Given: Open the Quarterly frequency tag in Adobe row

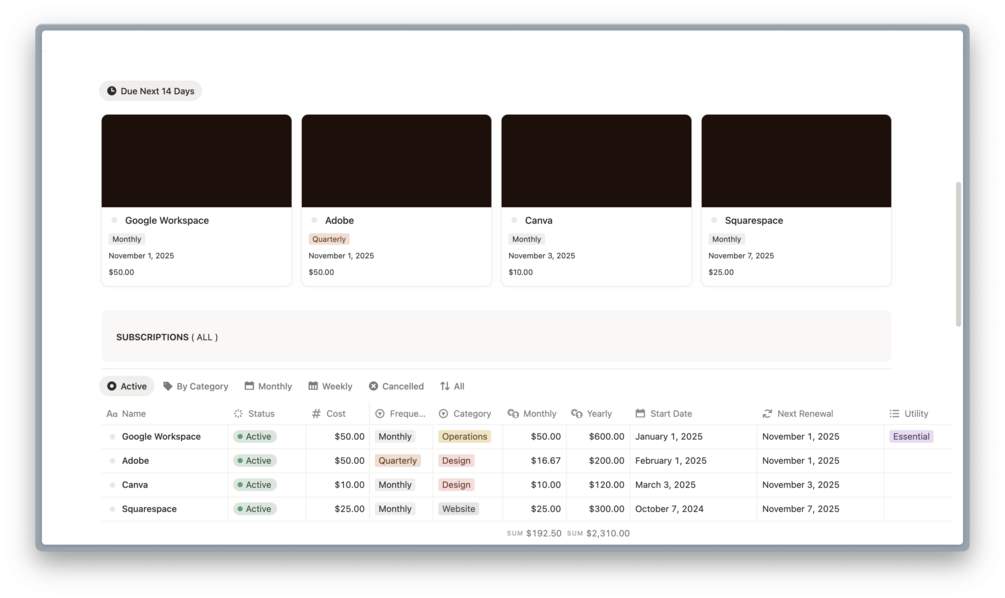Looking at the screenshot, I should [x=397, y=461].
